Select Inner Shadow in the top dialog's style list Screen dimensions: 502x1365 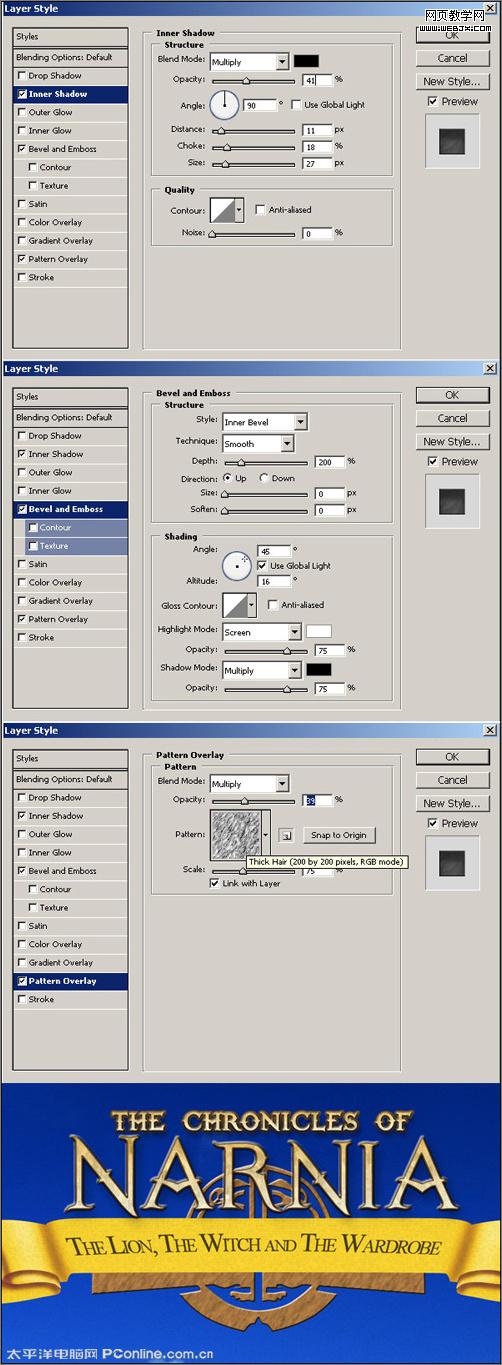[x=71, y=94]
